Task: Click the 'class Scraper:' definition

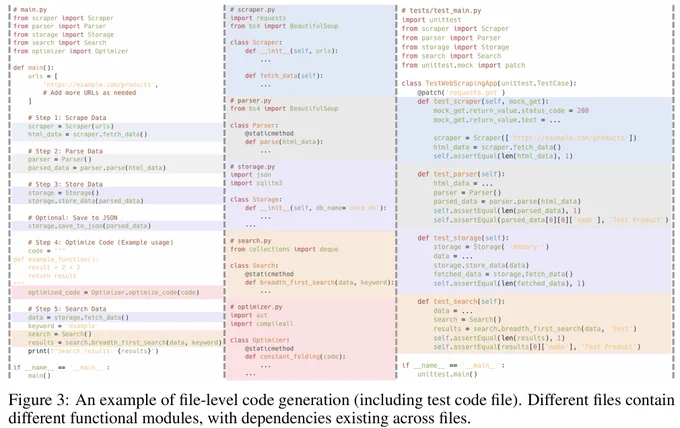Action: point(256,42)
